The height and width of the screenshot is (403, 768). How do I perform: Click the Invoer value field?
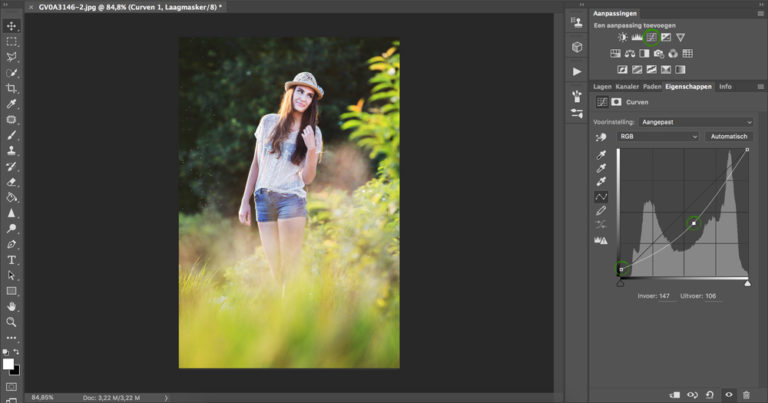point(664,296)
